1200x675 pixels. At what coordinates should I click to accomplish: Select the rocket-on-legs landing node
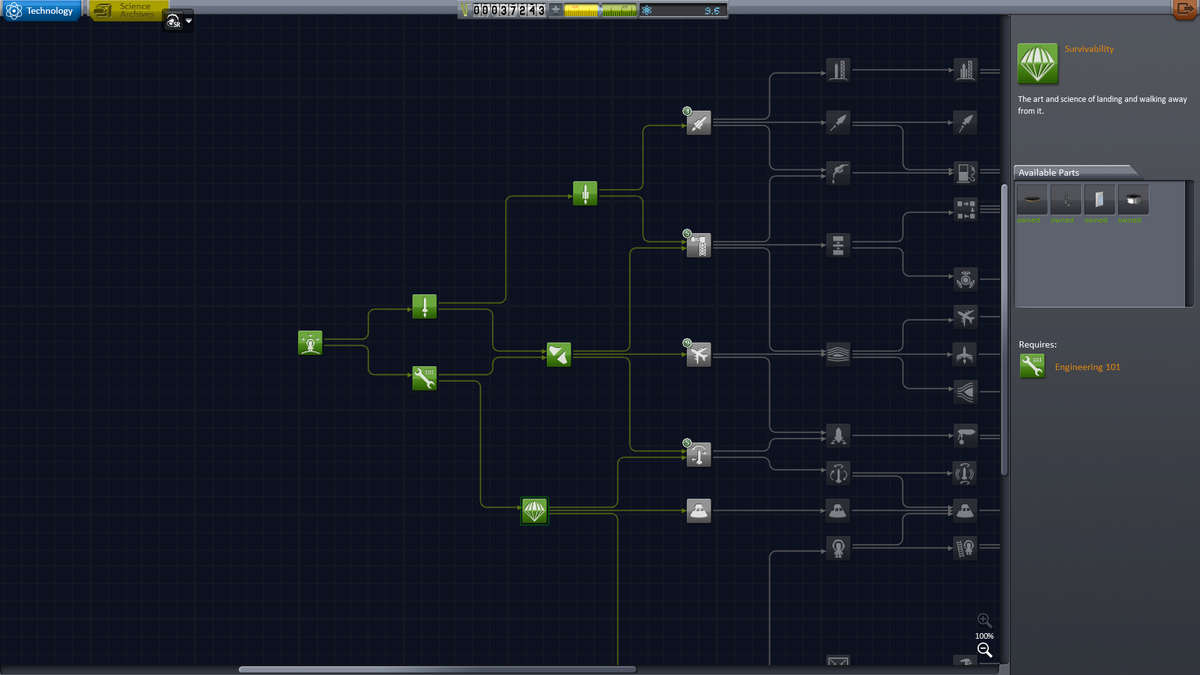coord(838,435)
